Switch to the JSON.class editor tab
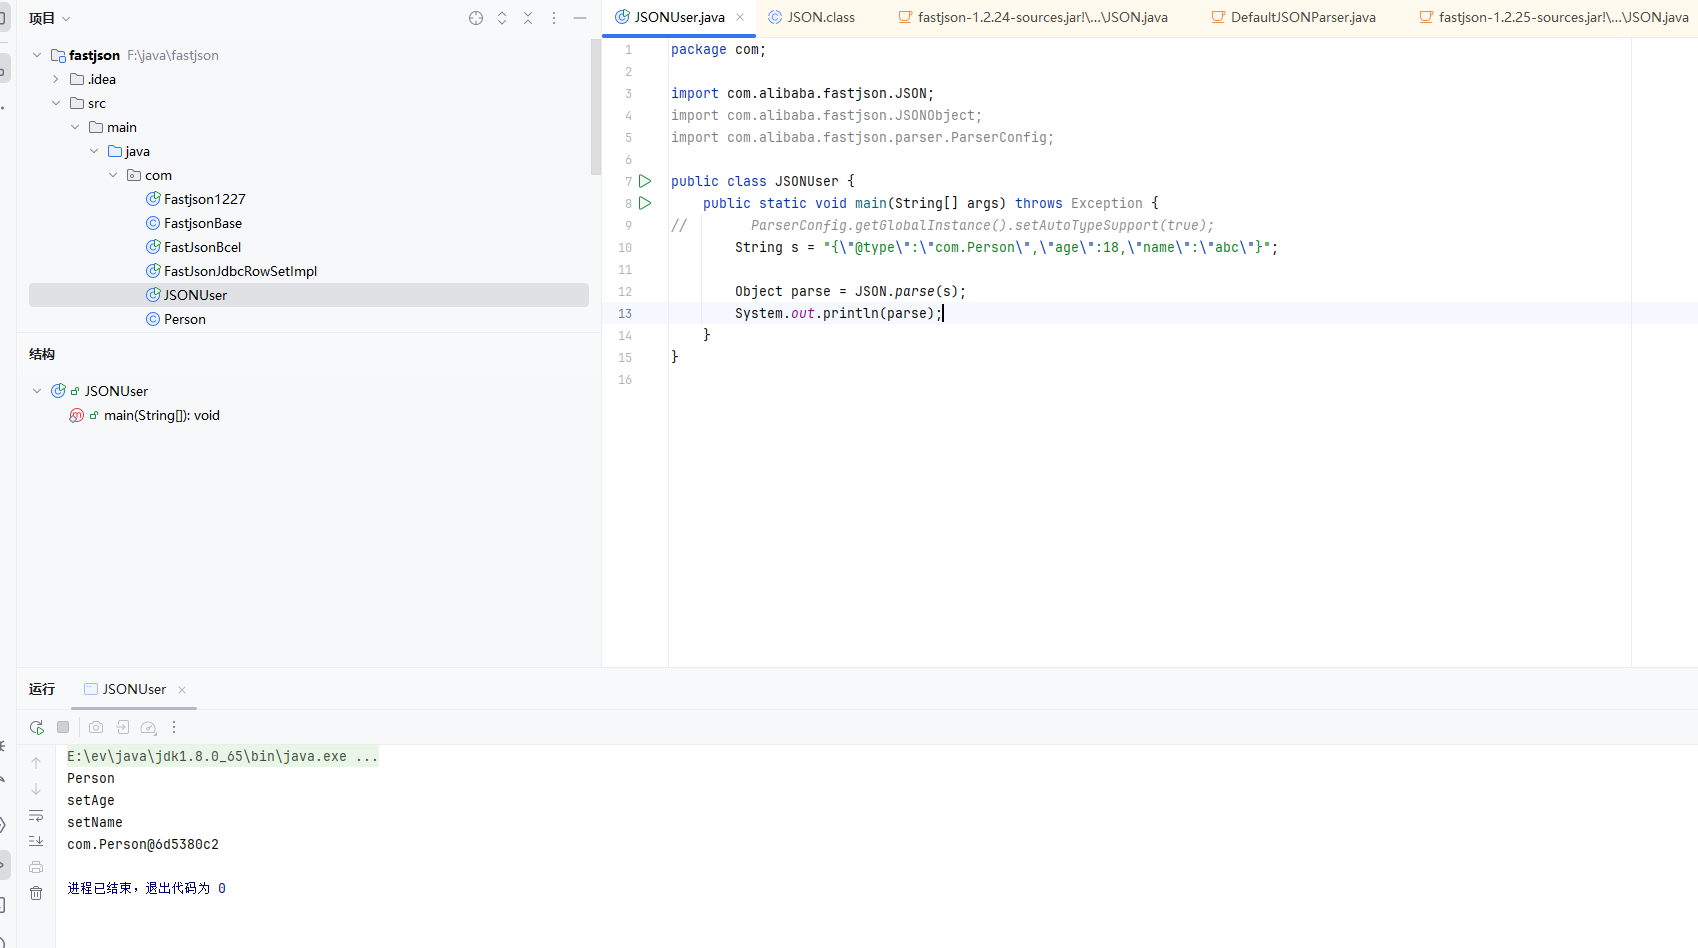 pos(812,17)
